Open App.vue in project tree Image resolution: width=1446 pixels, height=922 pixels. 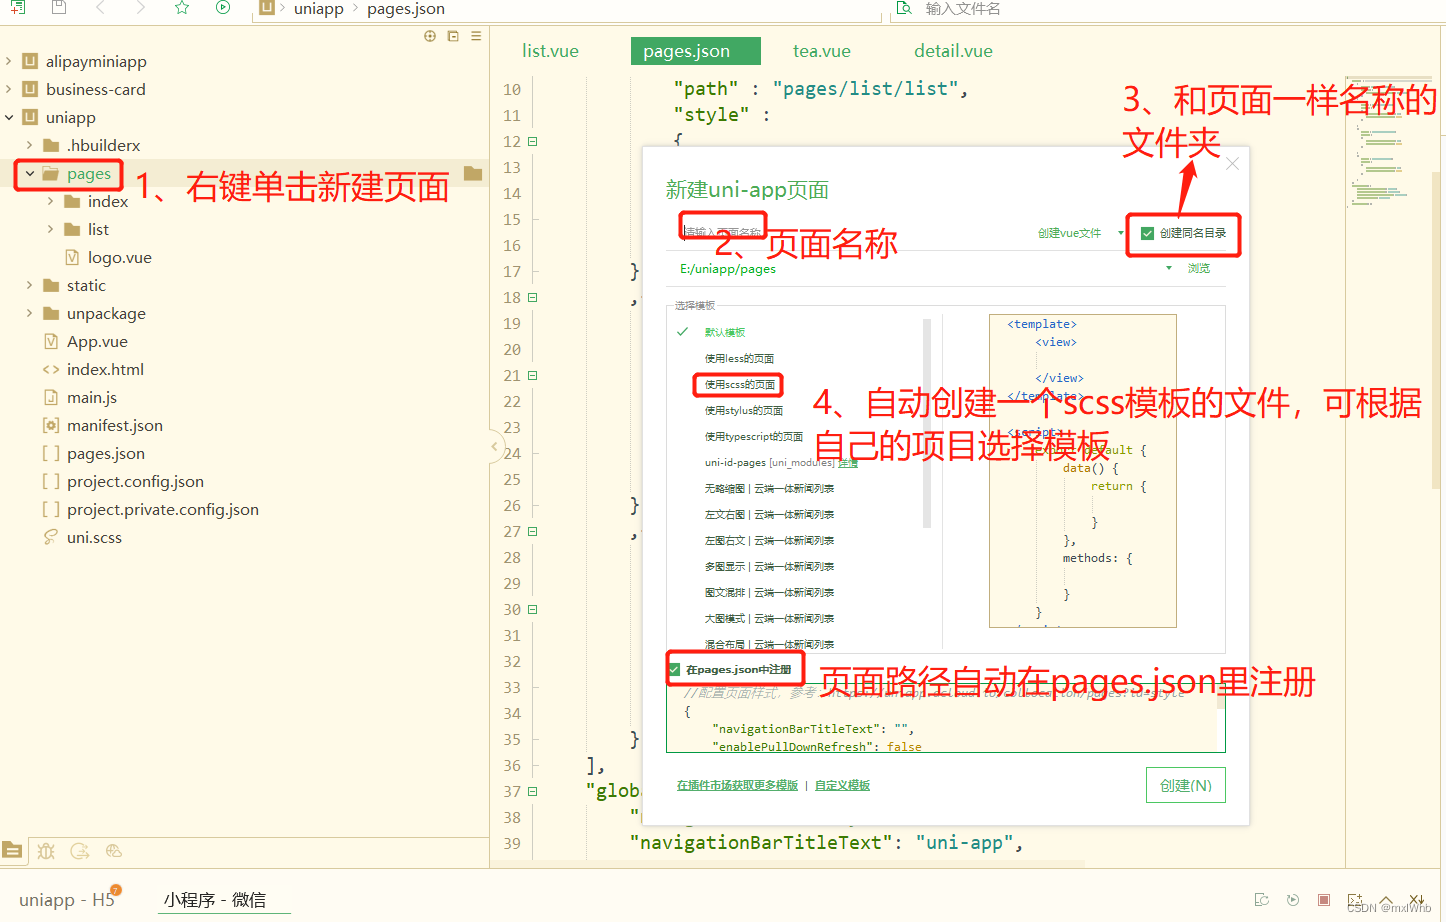click(97, 341)
